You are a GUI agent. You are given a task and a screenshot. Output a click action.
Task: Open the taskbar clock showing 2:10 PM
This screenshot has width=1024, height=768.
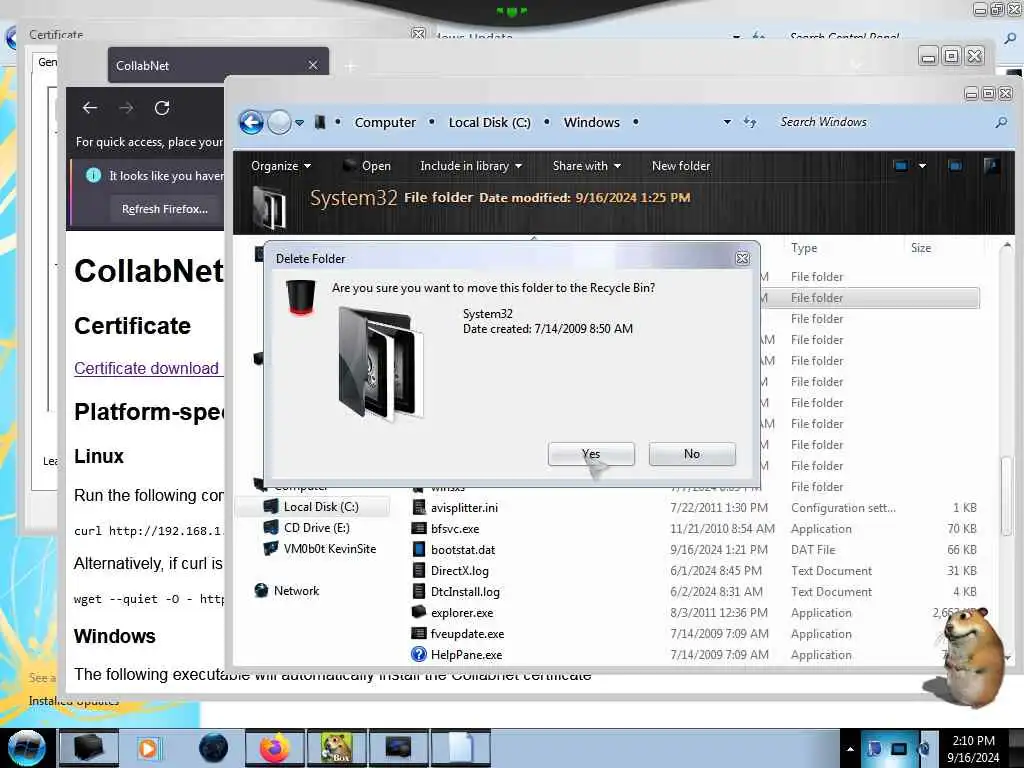click(x=973, y=749)
